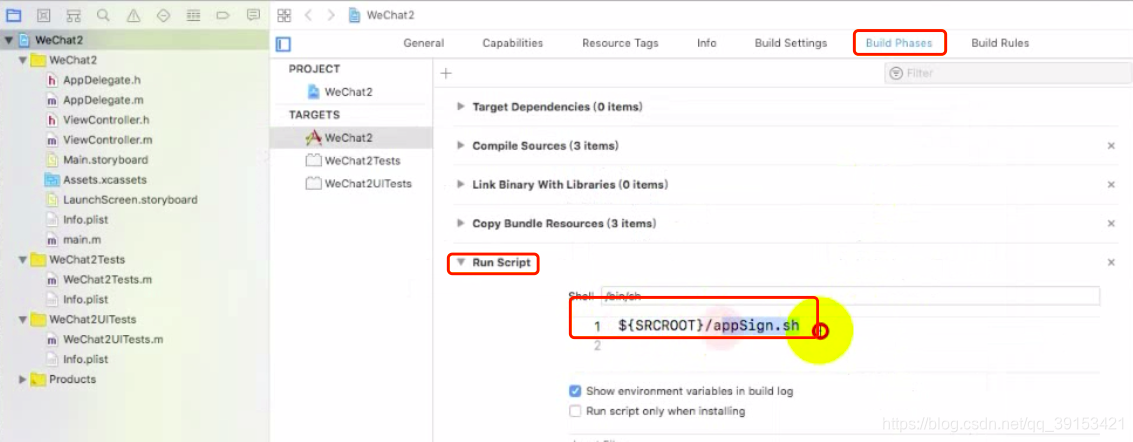1133x442 pixels.
Task: Switch to the Resource Tags tab
Action: (x=620, y=43)
